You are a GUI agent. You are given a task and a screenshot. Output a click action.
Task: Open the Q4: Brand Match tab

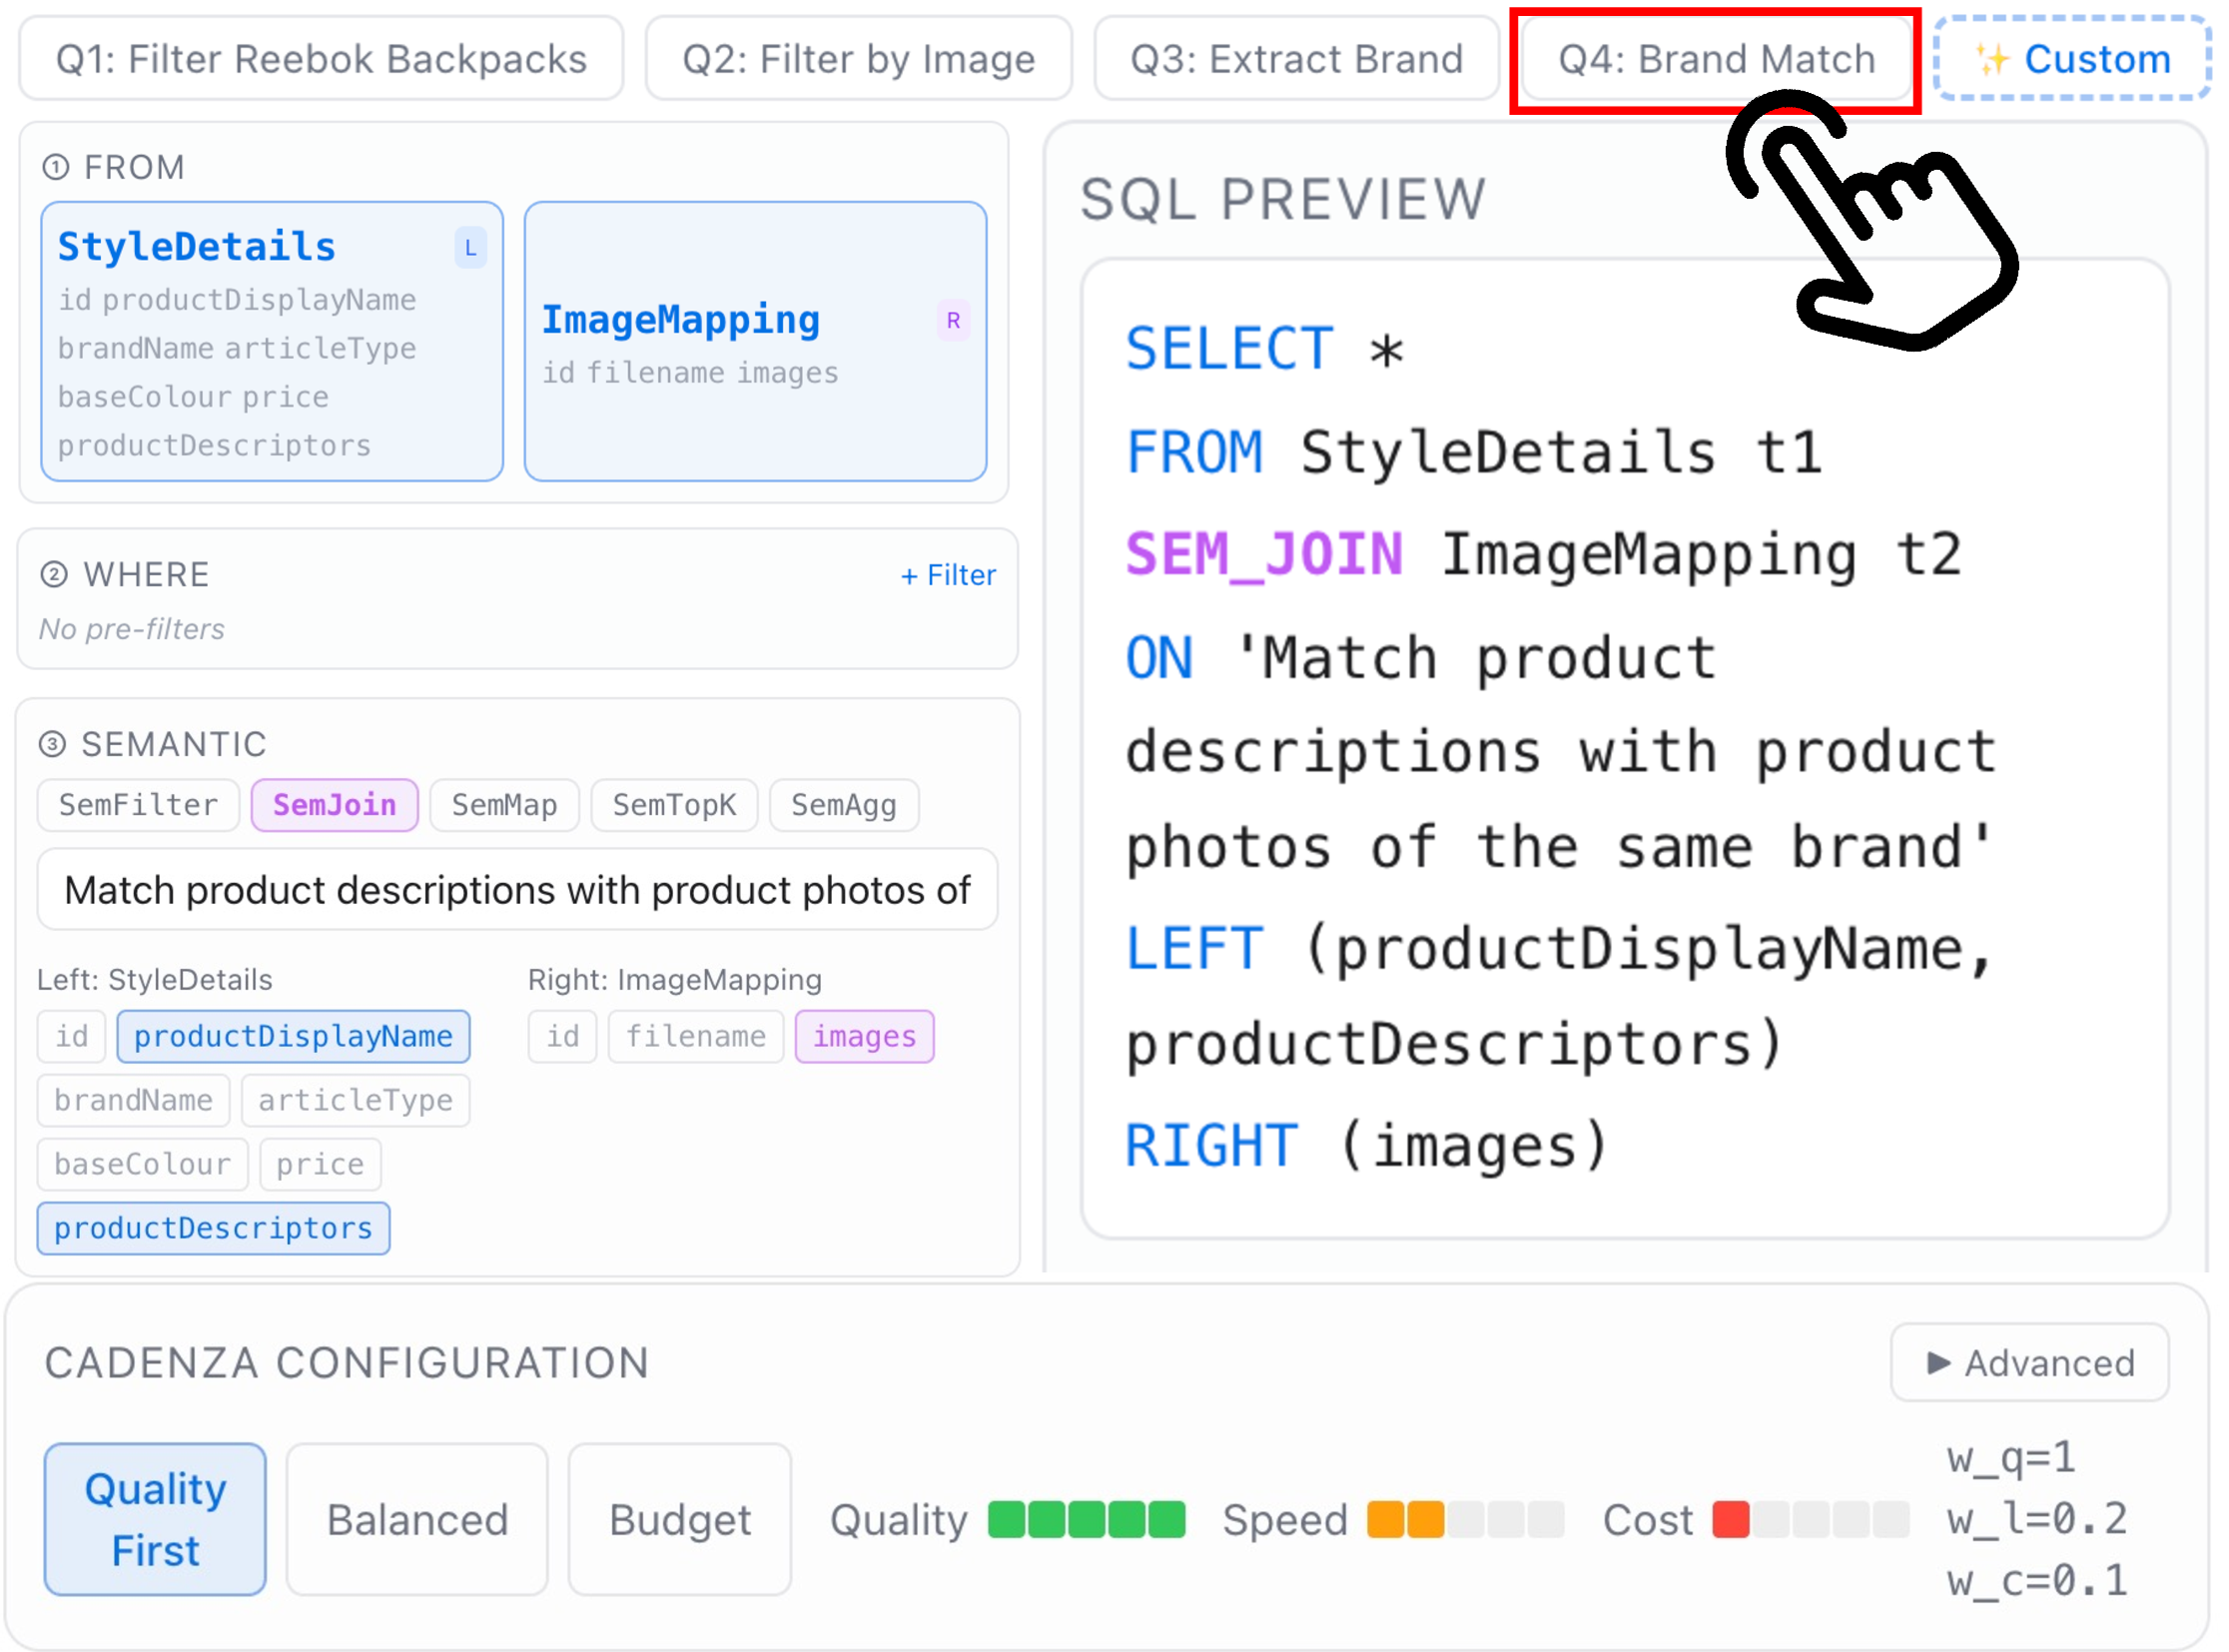[1715, 59]
